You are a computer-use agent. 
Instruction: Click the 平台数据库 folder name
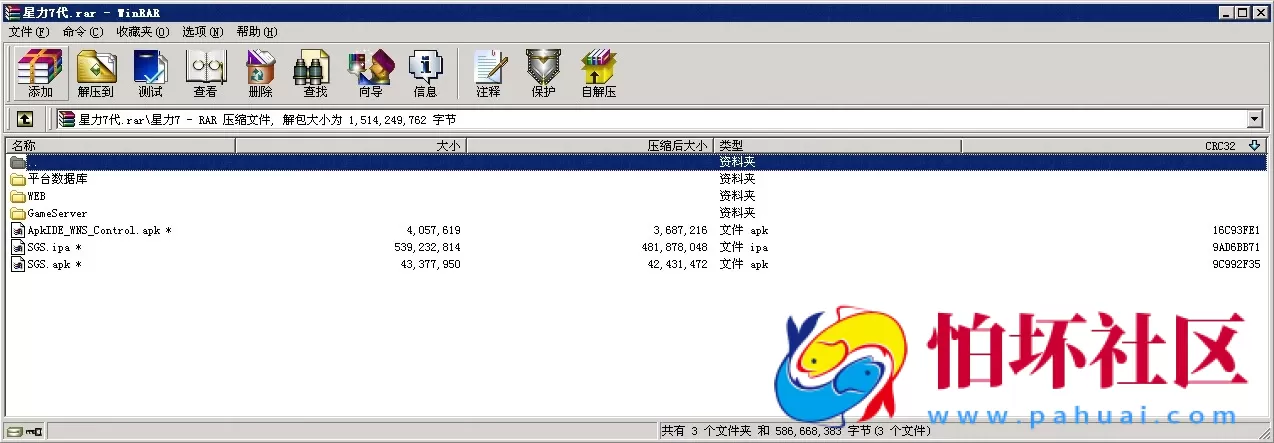click(x=58, y=179)
